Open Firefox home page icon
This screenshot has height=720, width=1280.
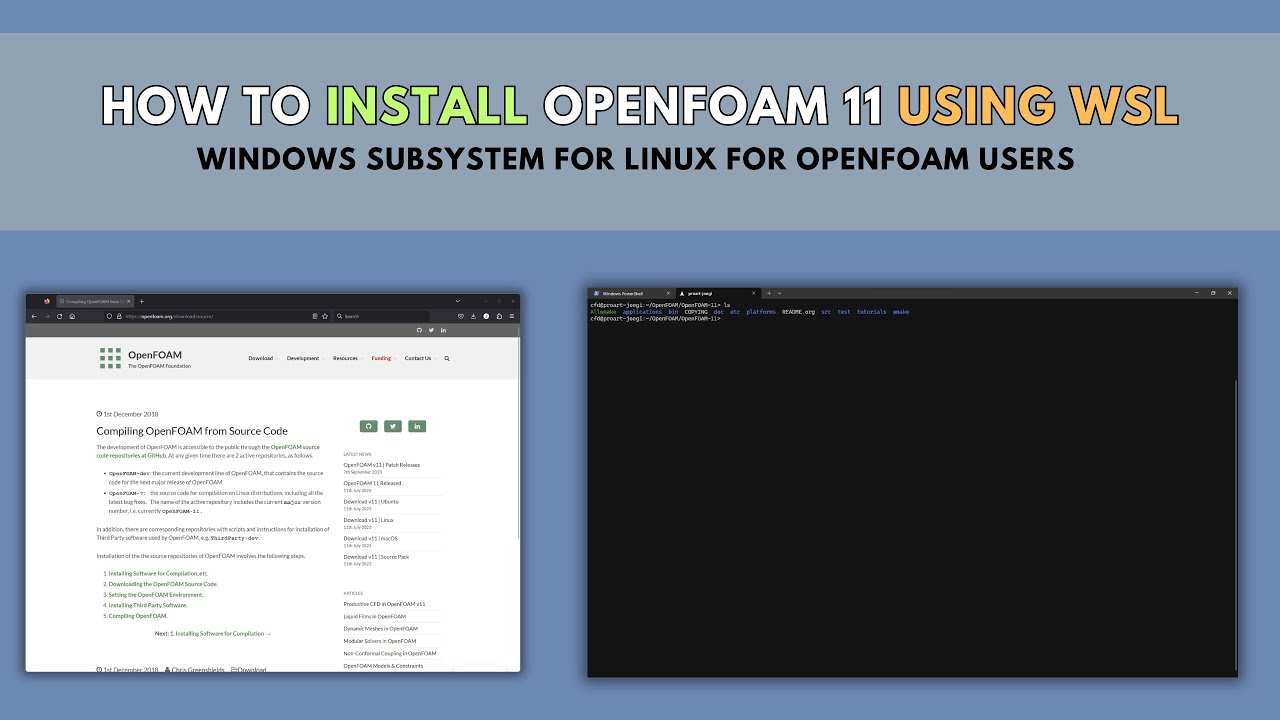click(x=72, y=316)
